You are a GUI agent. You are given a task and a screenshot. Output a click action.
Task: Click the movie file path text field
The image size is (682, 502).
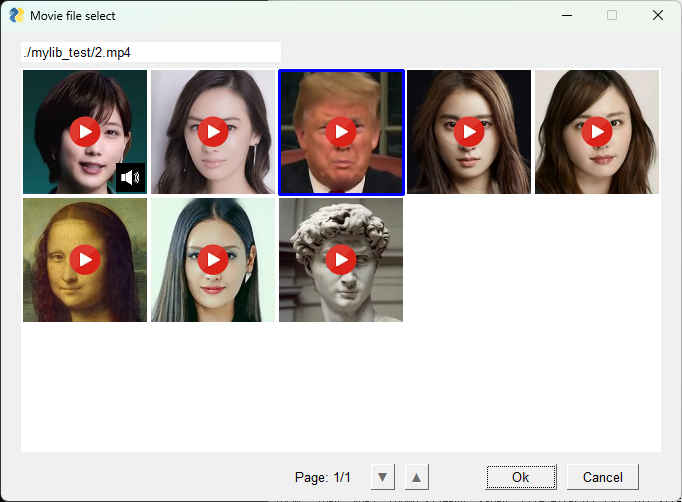150,52
